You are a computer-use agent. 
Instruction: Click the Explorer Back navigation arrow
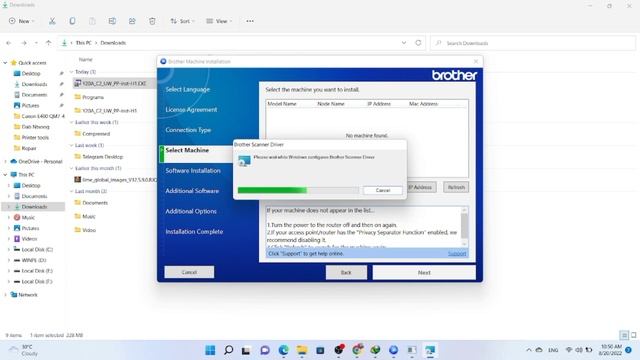point(9,43)
